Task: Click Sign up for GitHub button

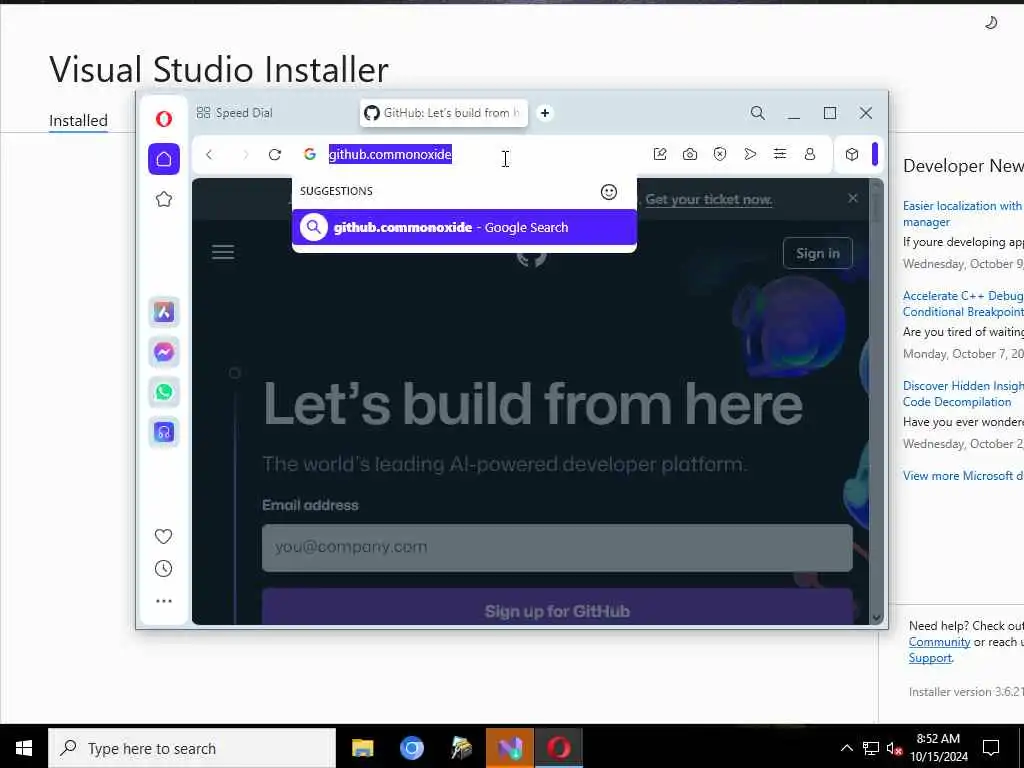Action: click(x=557, y=608)
